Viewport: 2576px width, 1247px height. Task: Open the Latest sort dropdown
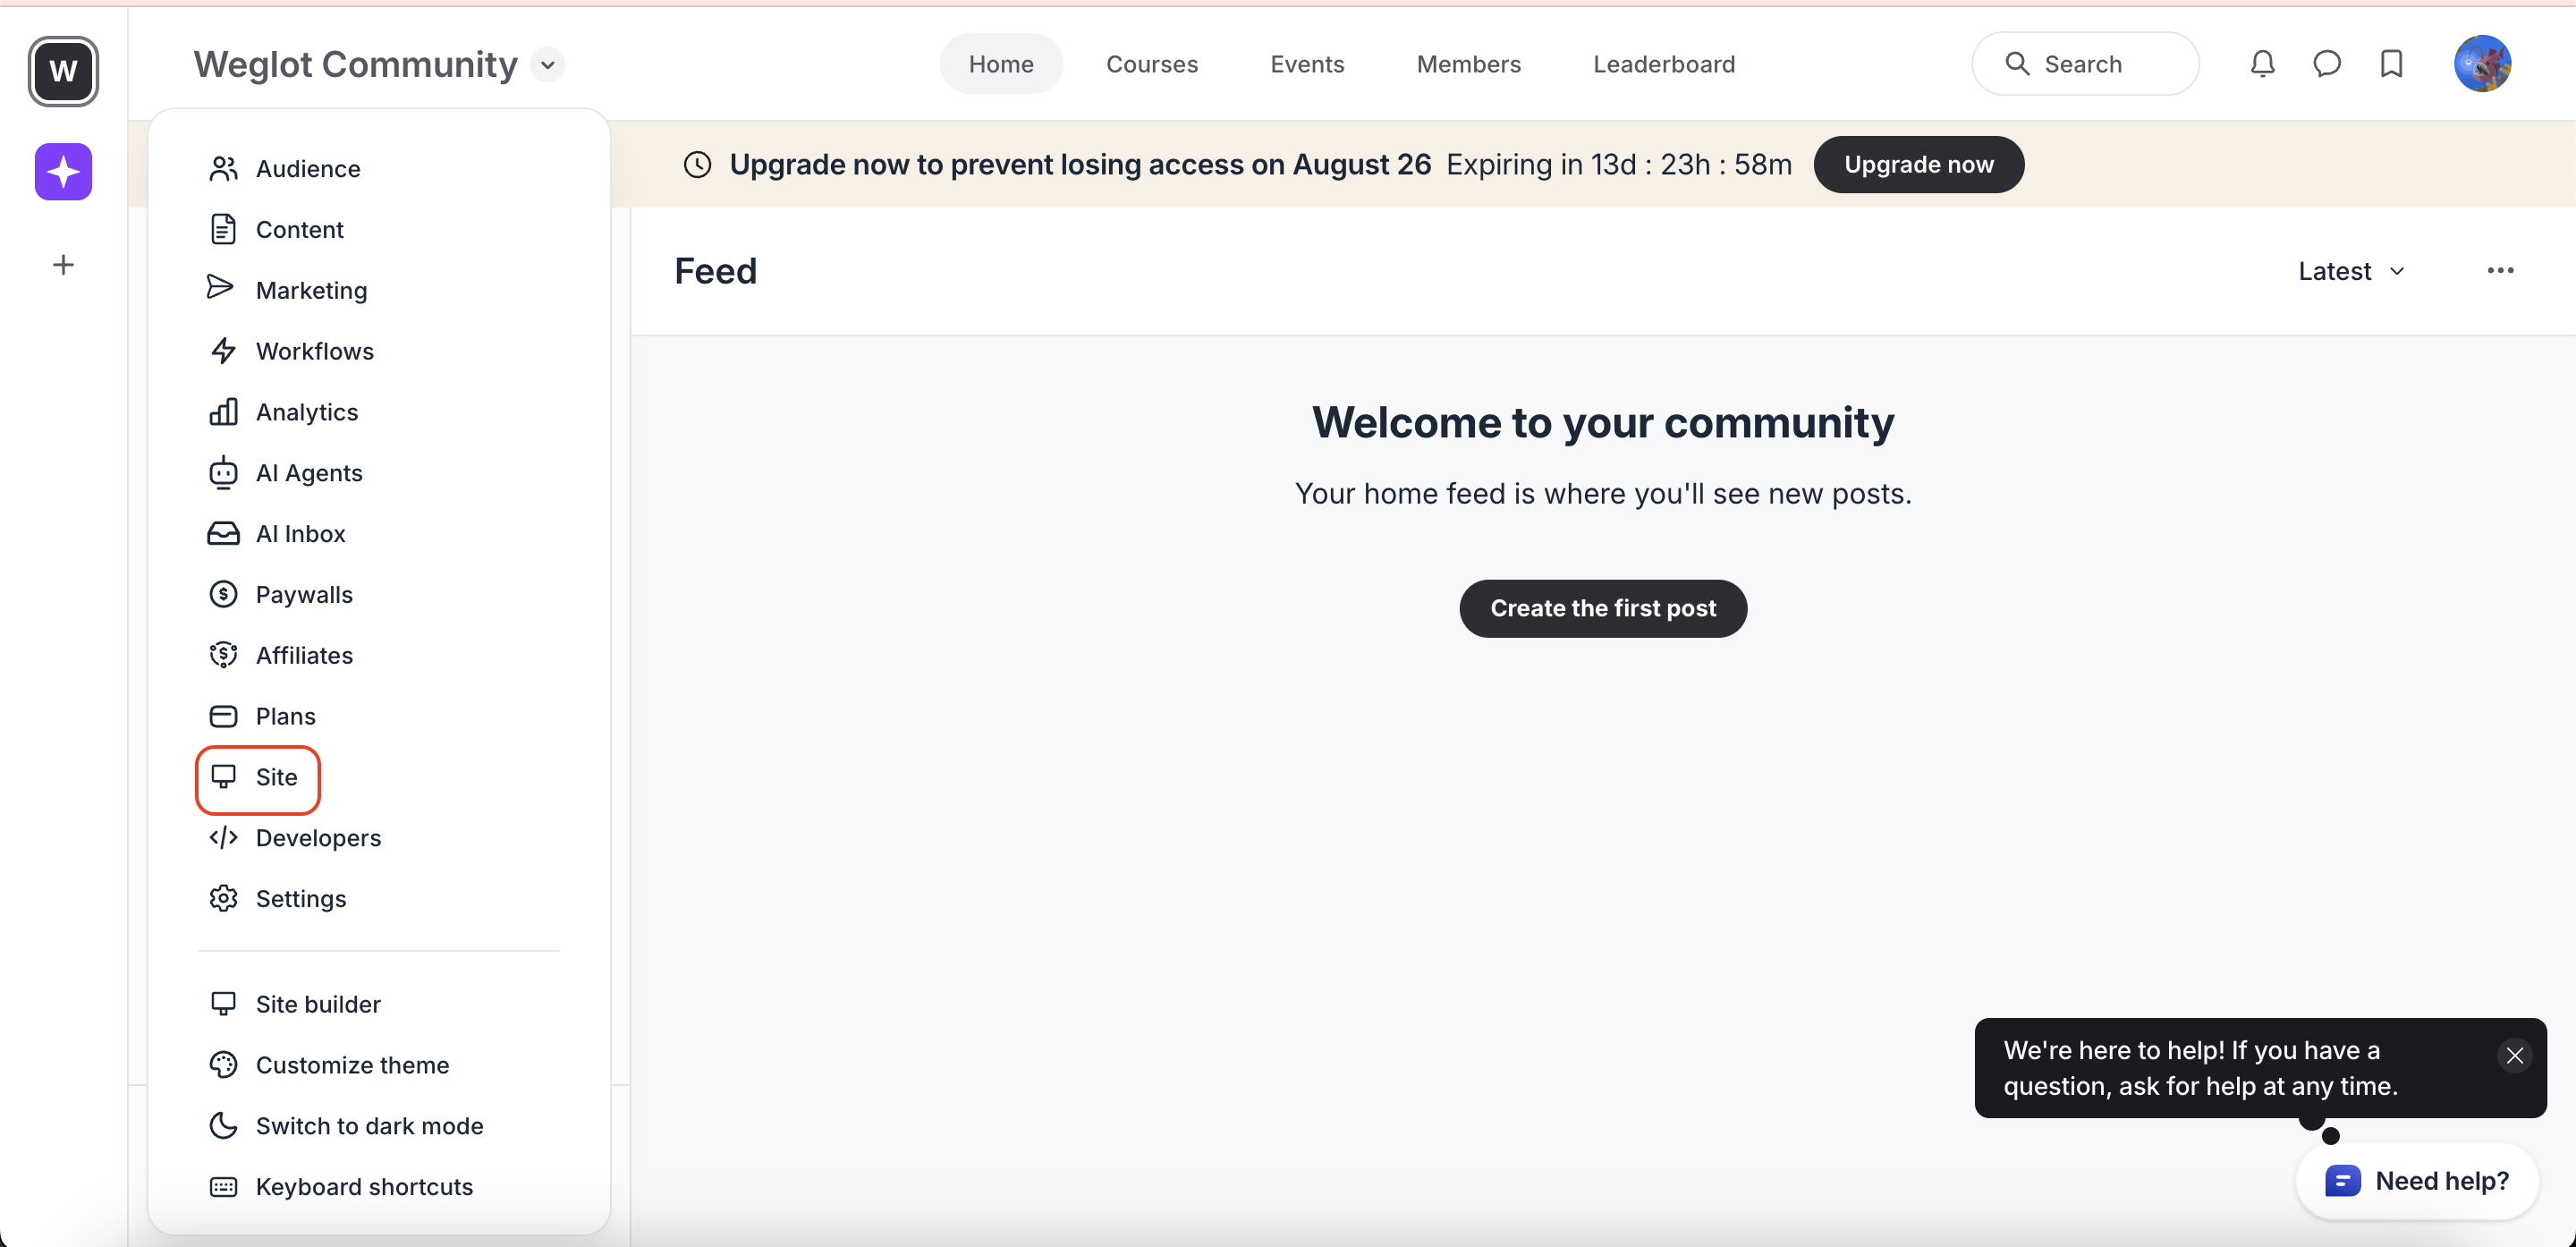2351,271
